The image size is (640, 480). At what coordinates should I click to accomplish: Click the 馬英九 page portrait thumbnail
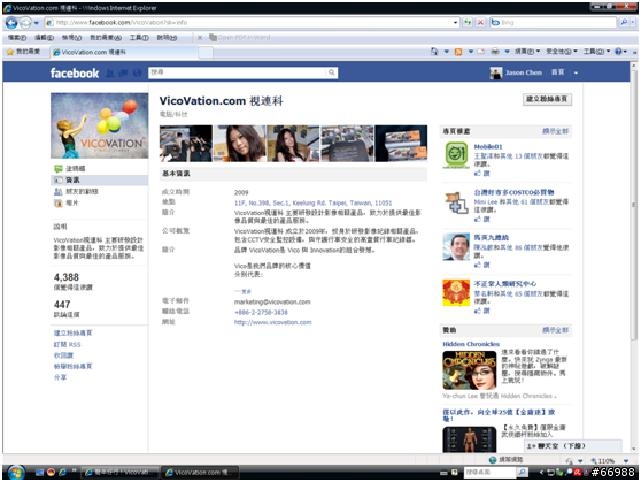(x=456, y=247)
